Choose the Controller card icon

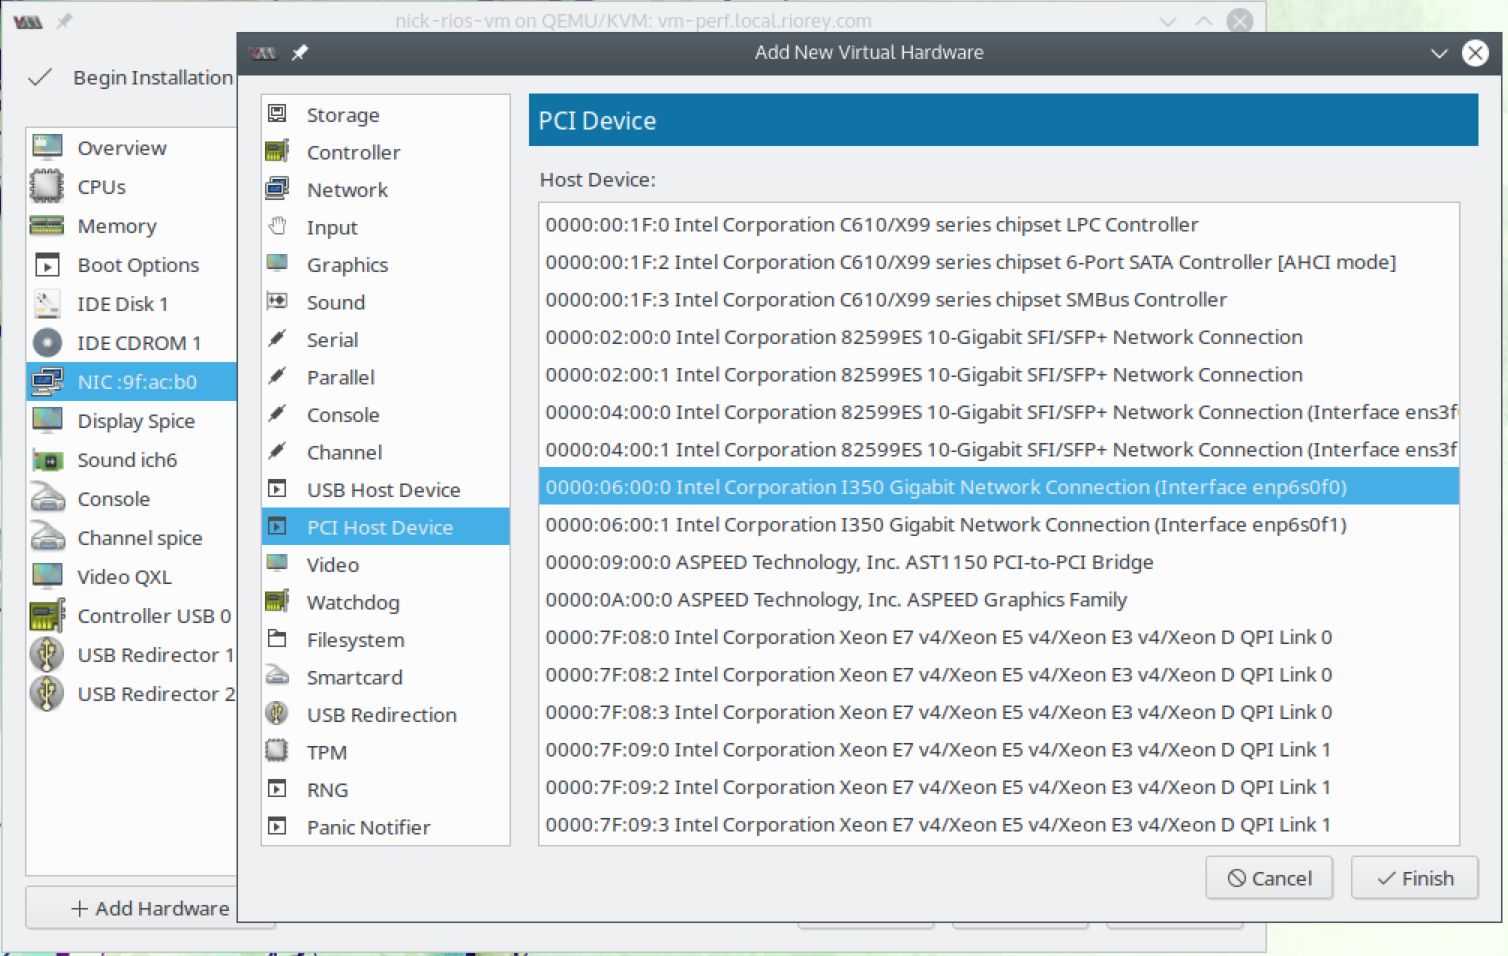tap(277, 152)
